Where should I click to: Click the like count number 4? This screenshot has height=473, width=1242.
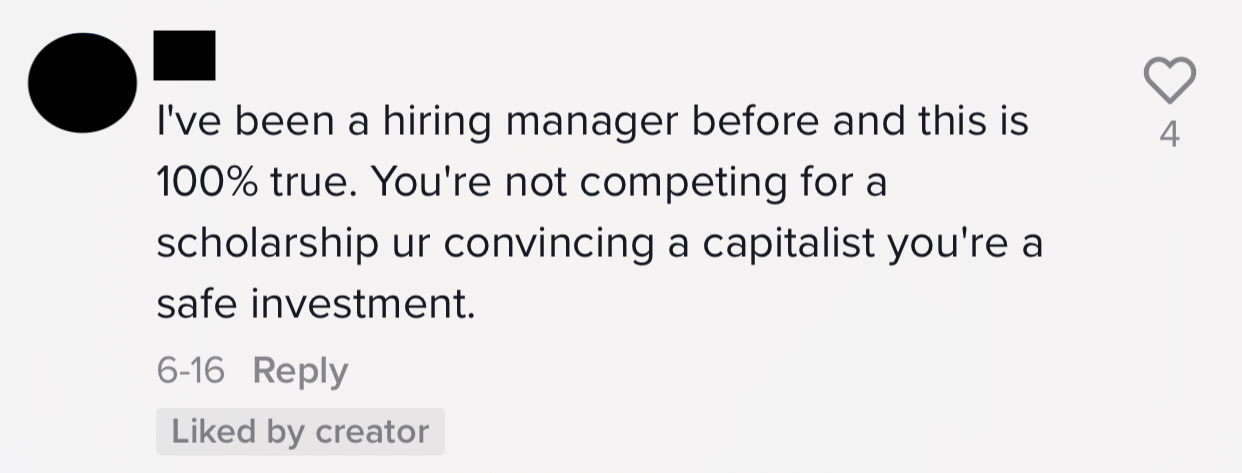click(x=1169, y=135)
